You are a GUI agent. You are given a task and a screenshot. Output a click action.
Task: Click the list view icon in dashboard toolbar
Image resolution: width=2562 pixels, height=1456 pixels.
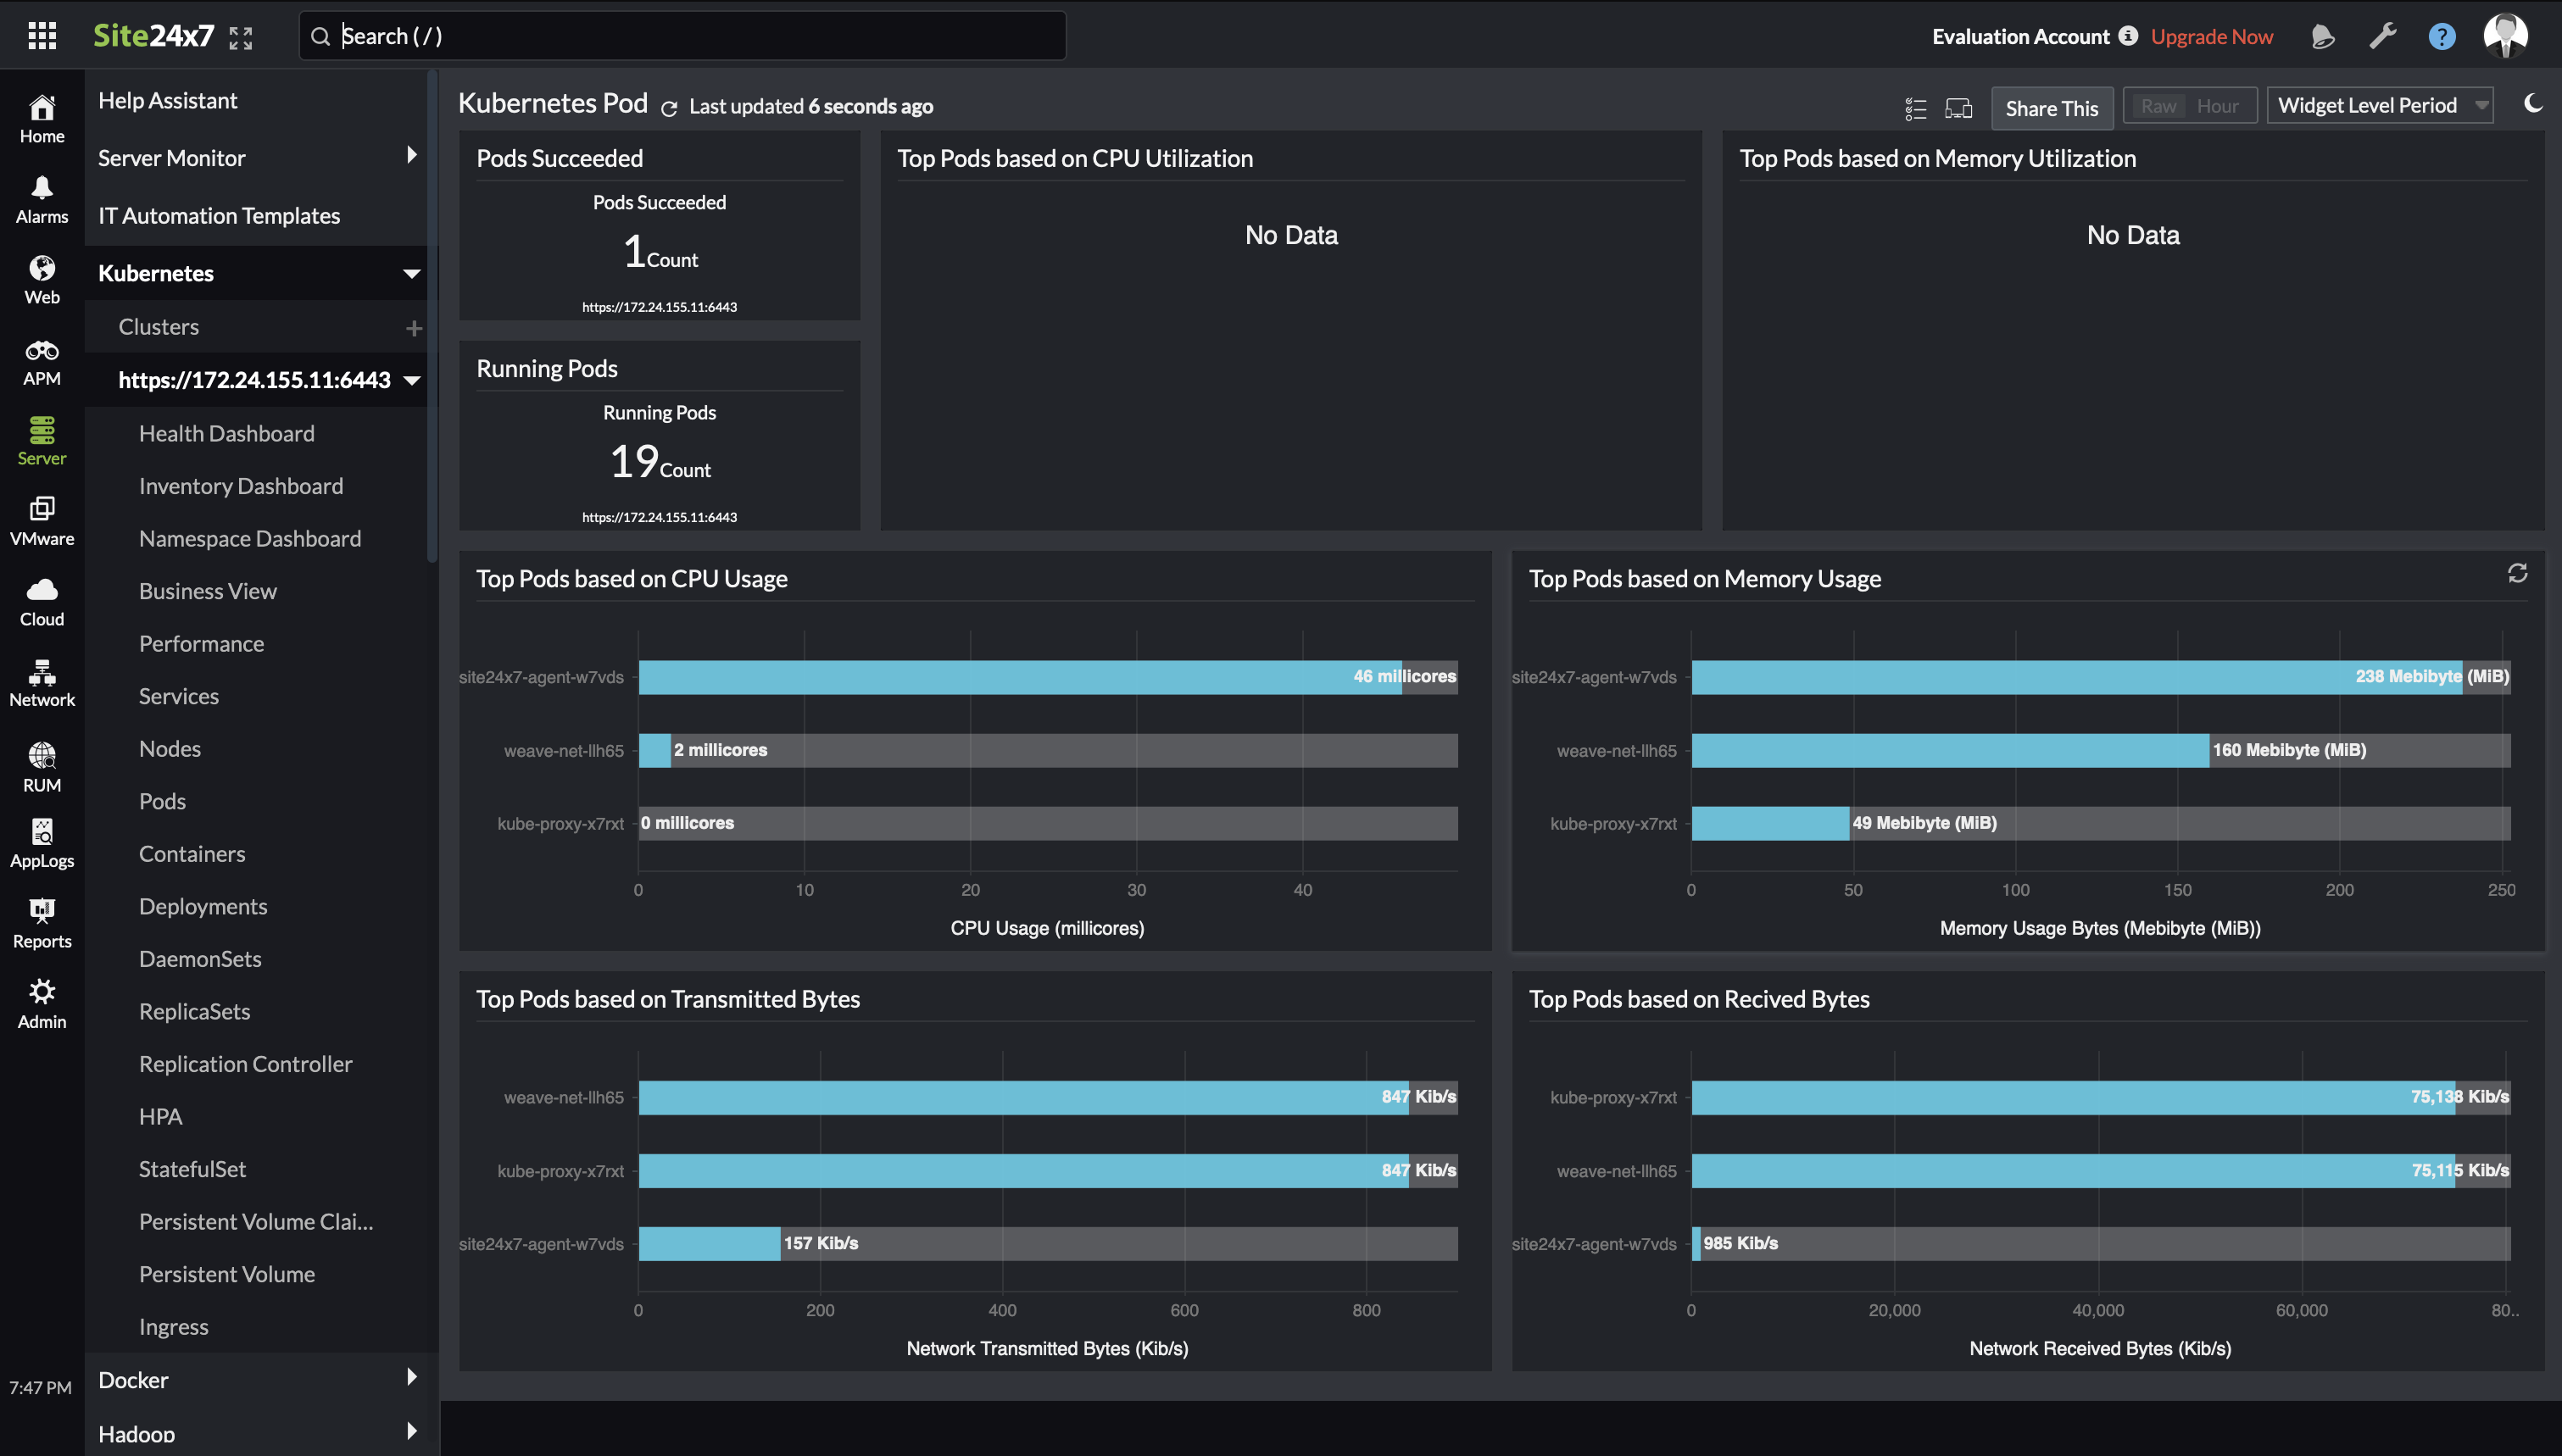[x=1915, y=108]
